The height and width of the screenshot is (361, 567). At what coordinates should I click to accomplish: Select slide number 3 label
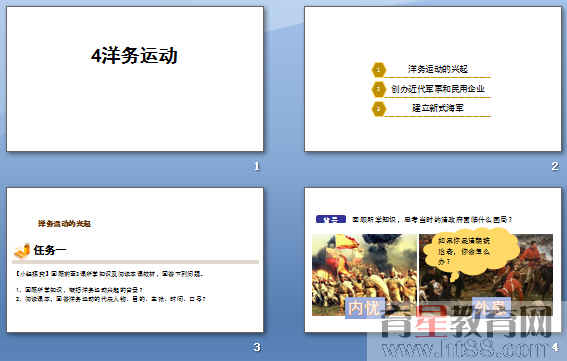pyautogui.click(x=257, y=347)
